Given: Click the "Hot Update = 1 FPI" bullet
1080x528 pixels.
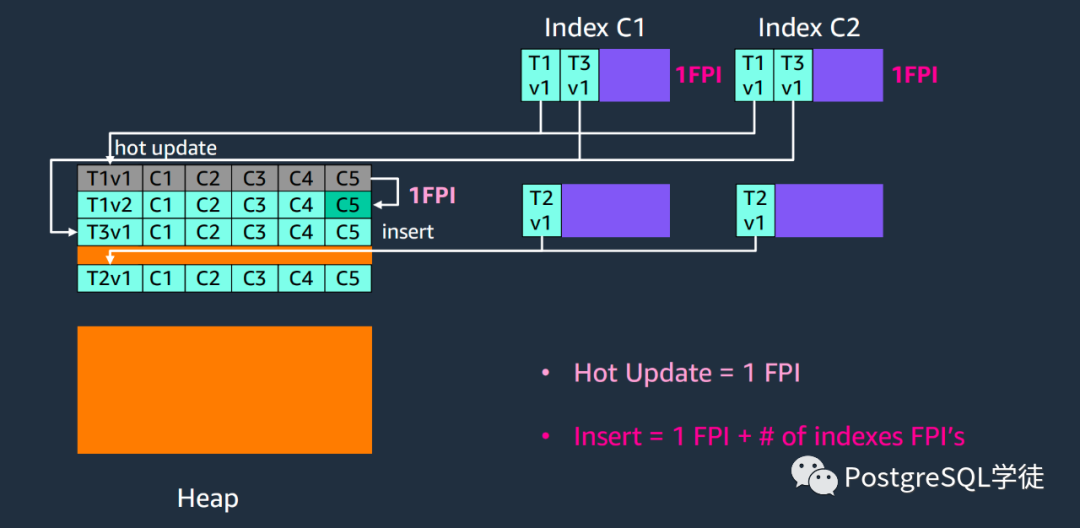Looking at the screenshot, I should (687, 373).
